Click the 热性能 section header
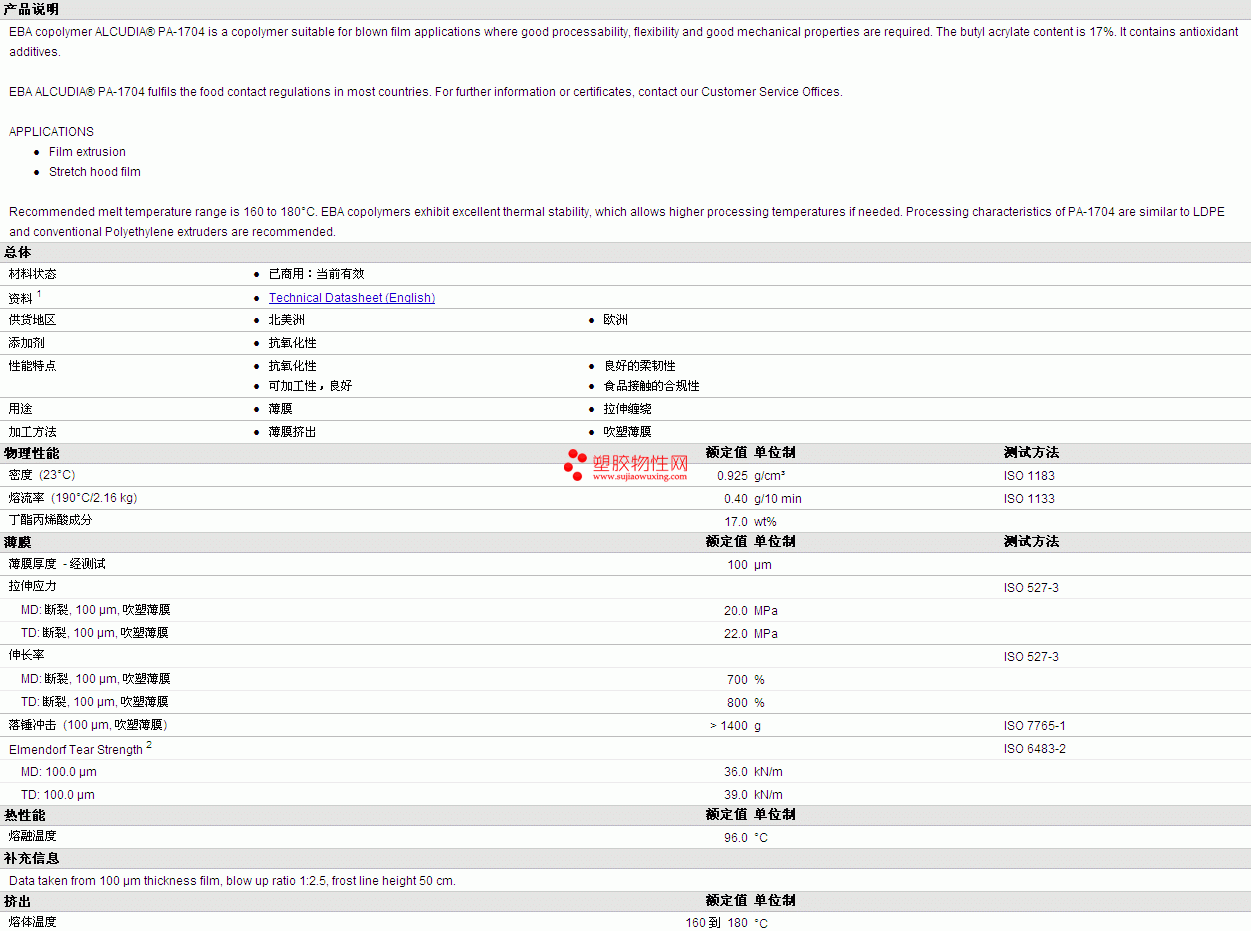 (x=25, y=816)
